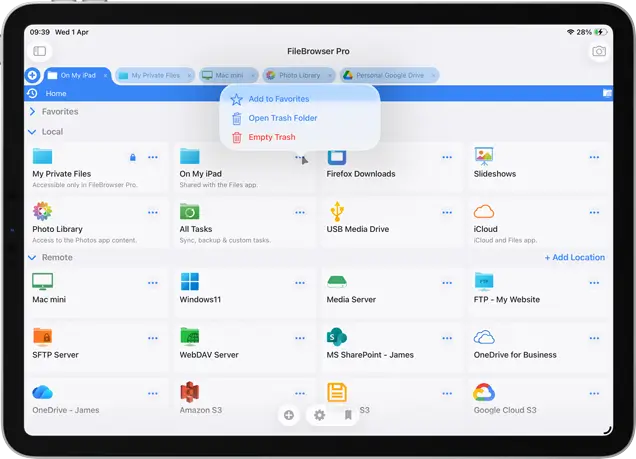Add a new tab with plus icon
636x459 pixels.
32,75
